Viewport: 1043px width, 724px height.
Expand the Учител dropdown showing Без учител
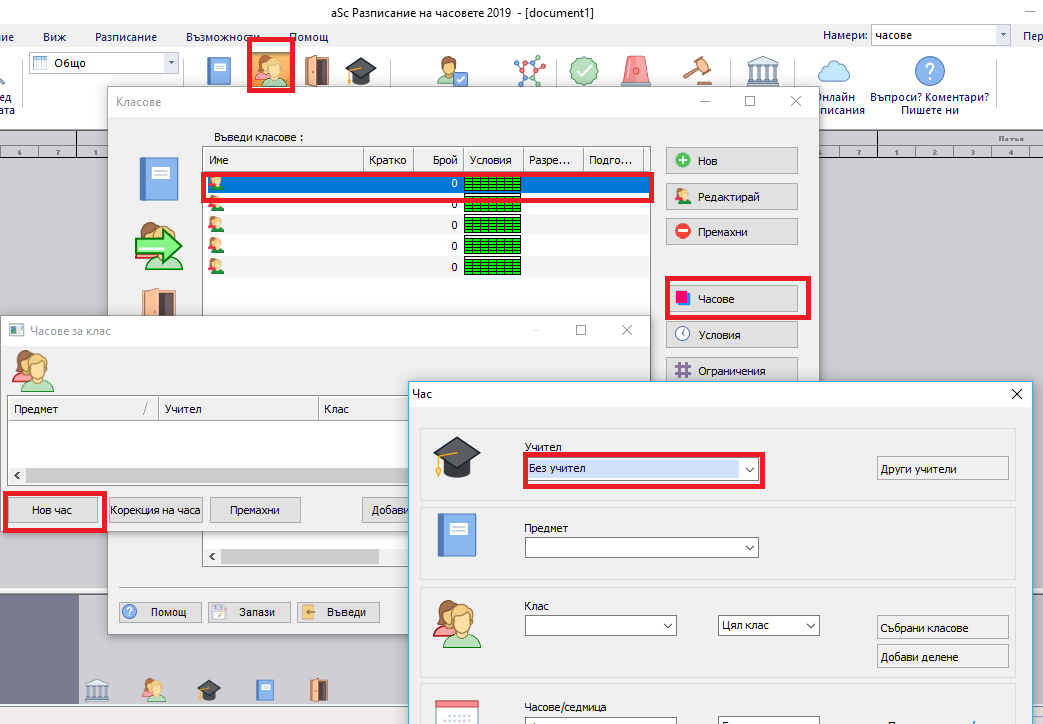747,468
